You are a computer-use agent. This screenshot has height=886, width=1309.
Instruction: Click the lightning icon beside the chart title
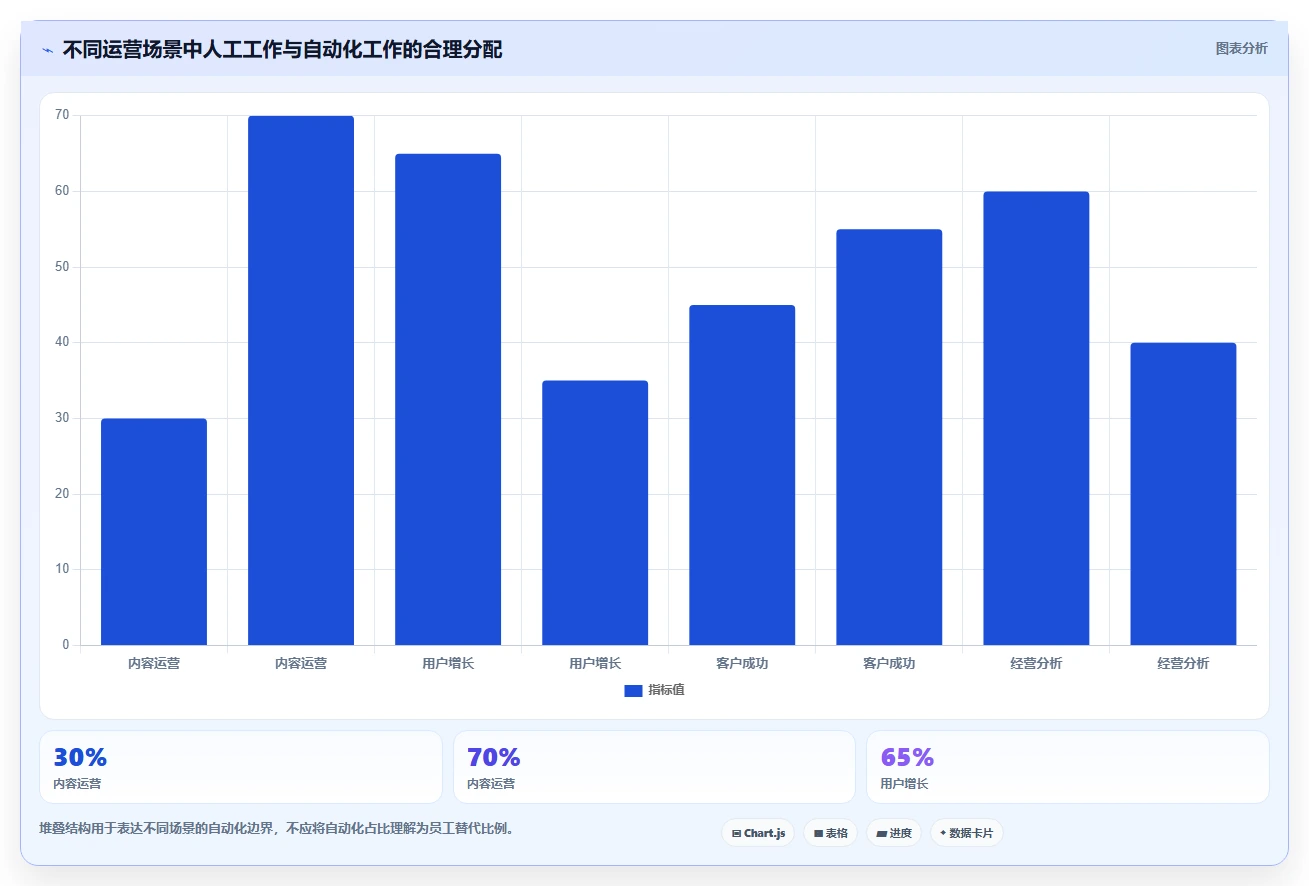pyautogui.click(x=47, y=49)
